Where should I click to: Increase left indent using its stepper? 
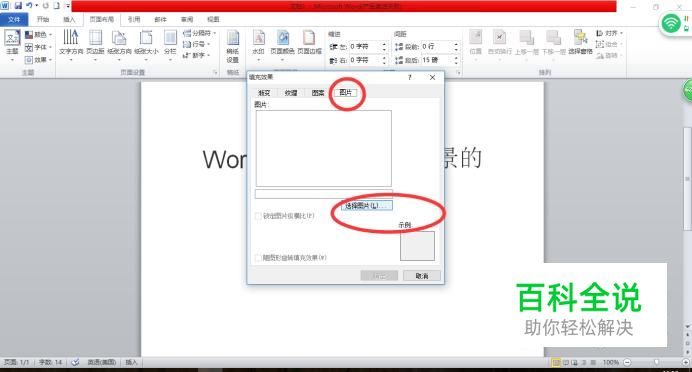[x=384, y=44]
